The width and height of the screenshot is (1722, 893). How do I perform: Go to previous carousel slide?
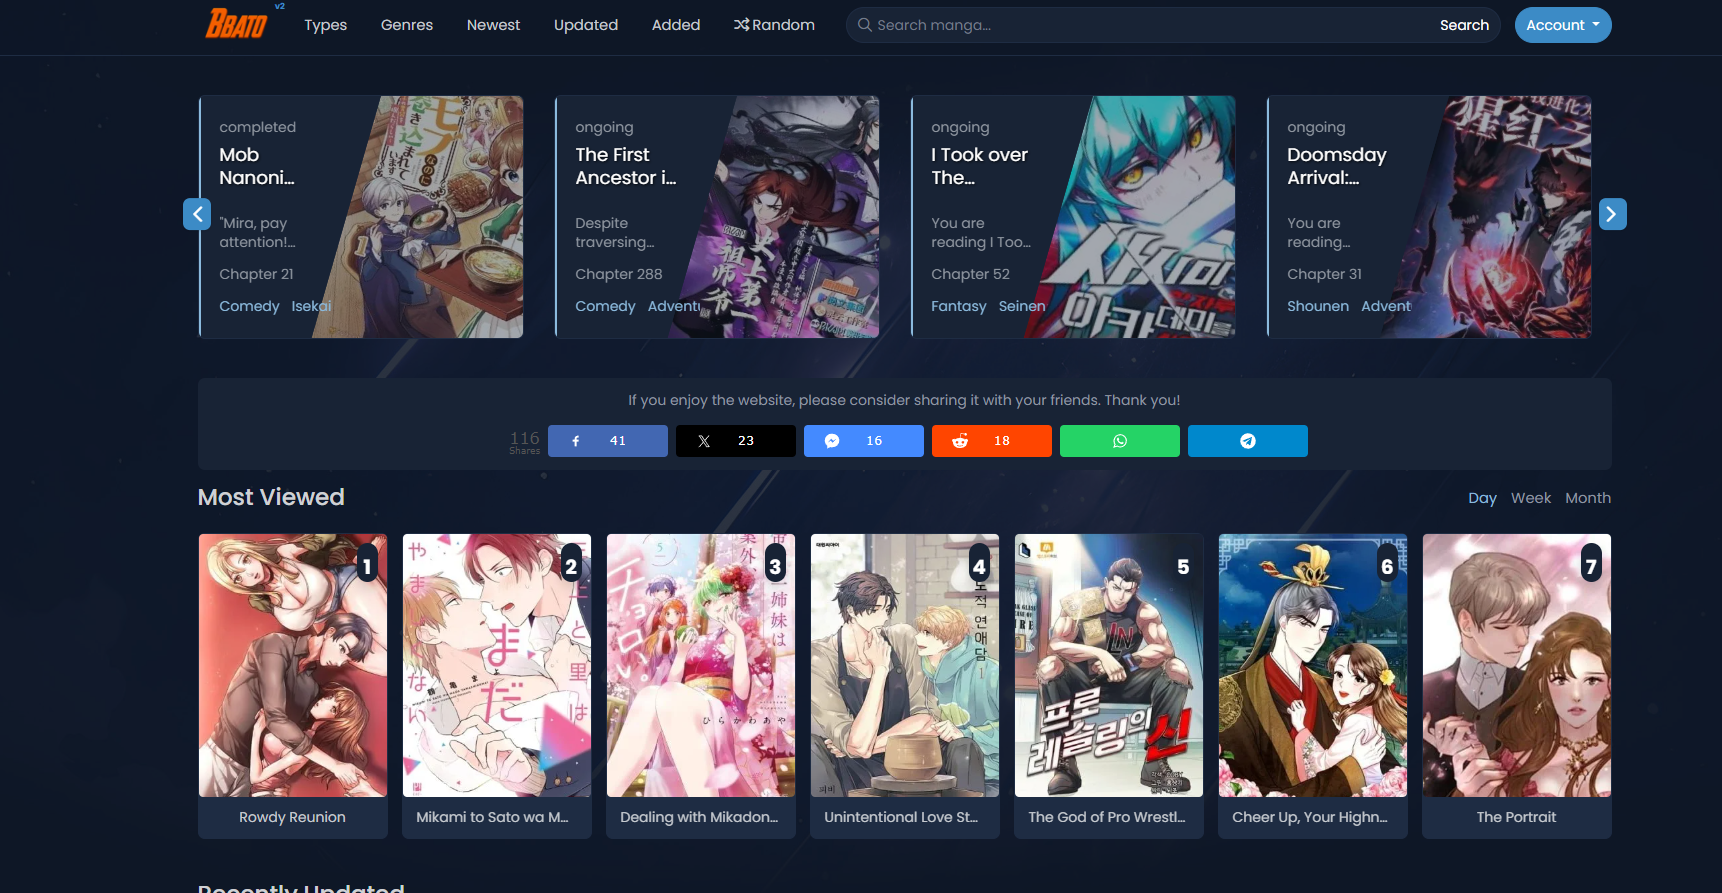point(197,214)
